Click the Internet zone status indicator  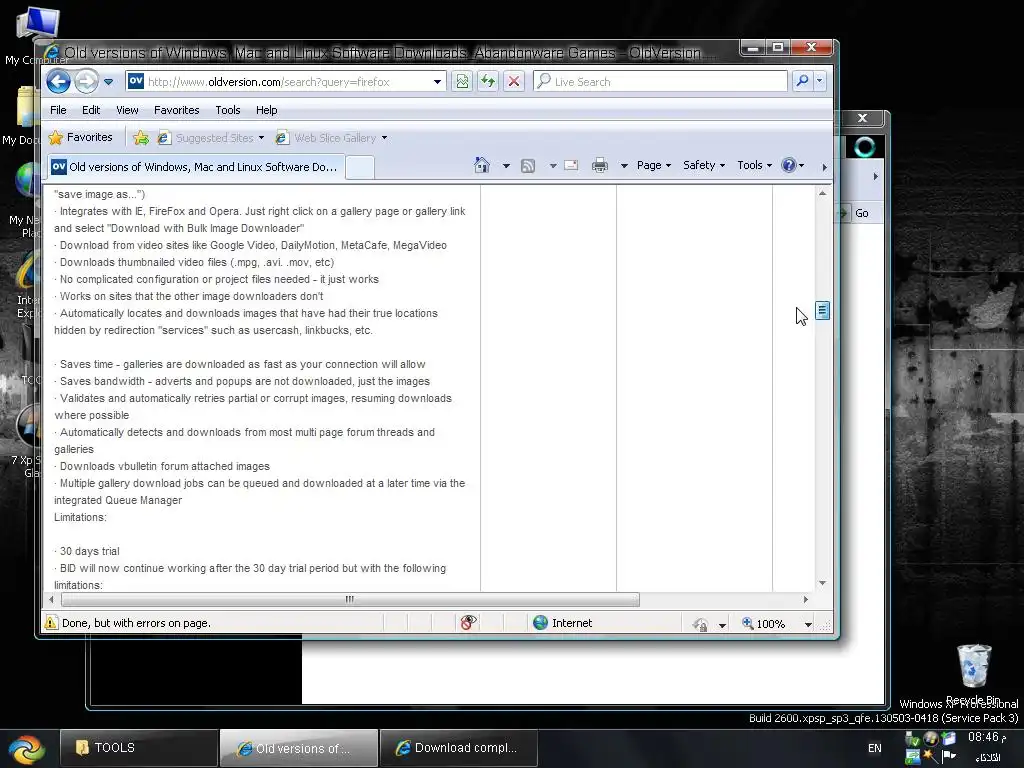point(563,623)
